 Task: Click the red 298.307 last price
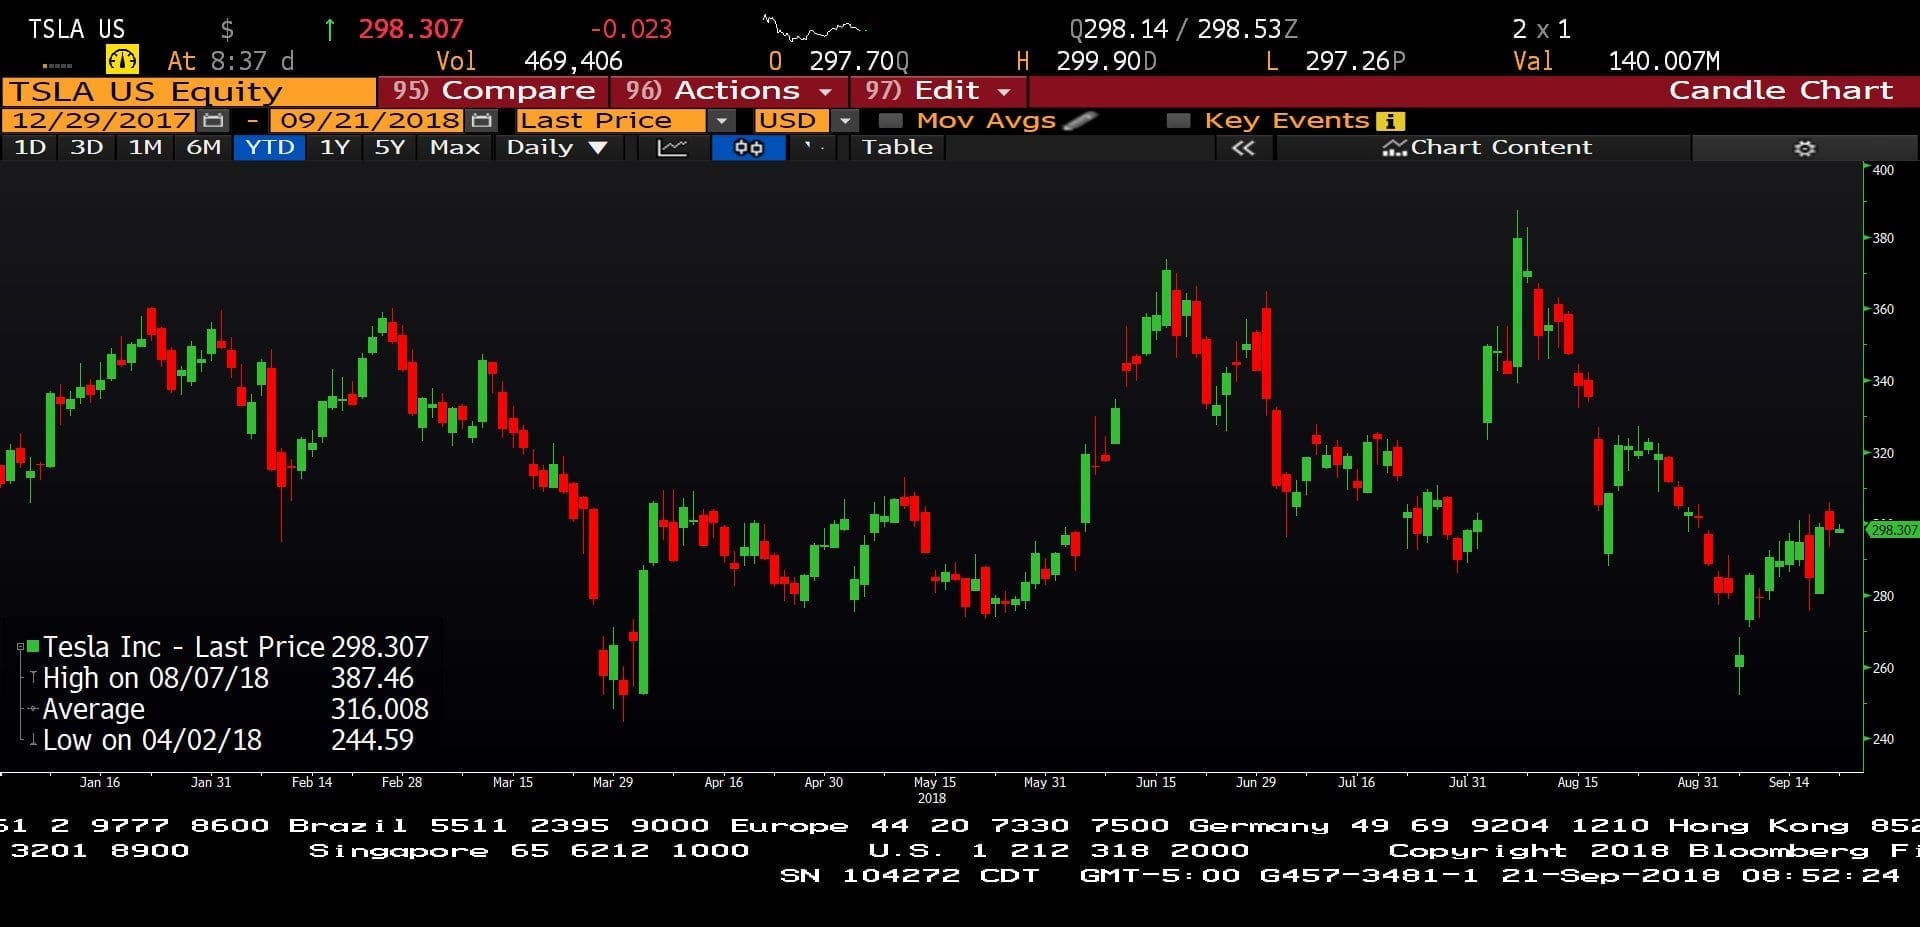point(411,29)
